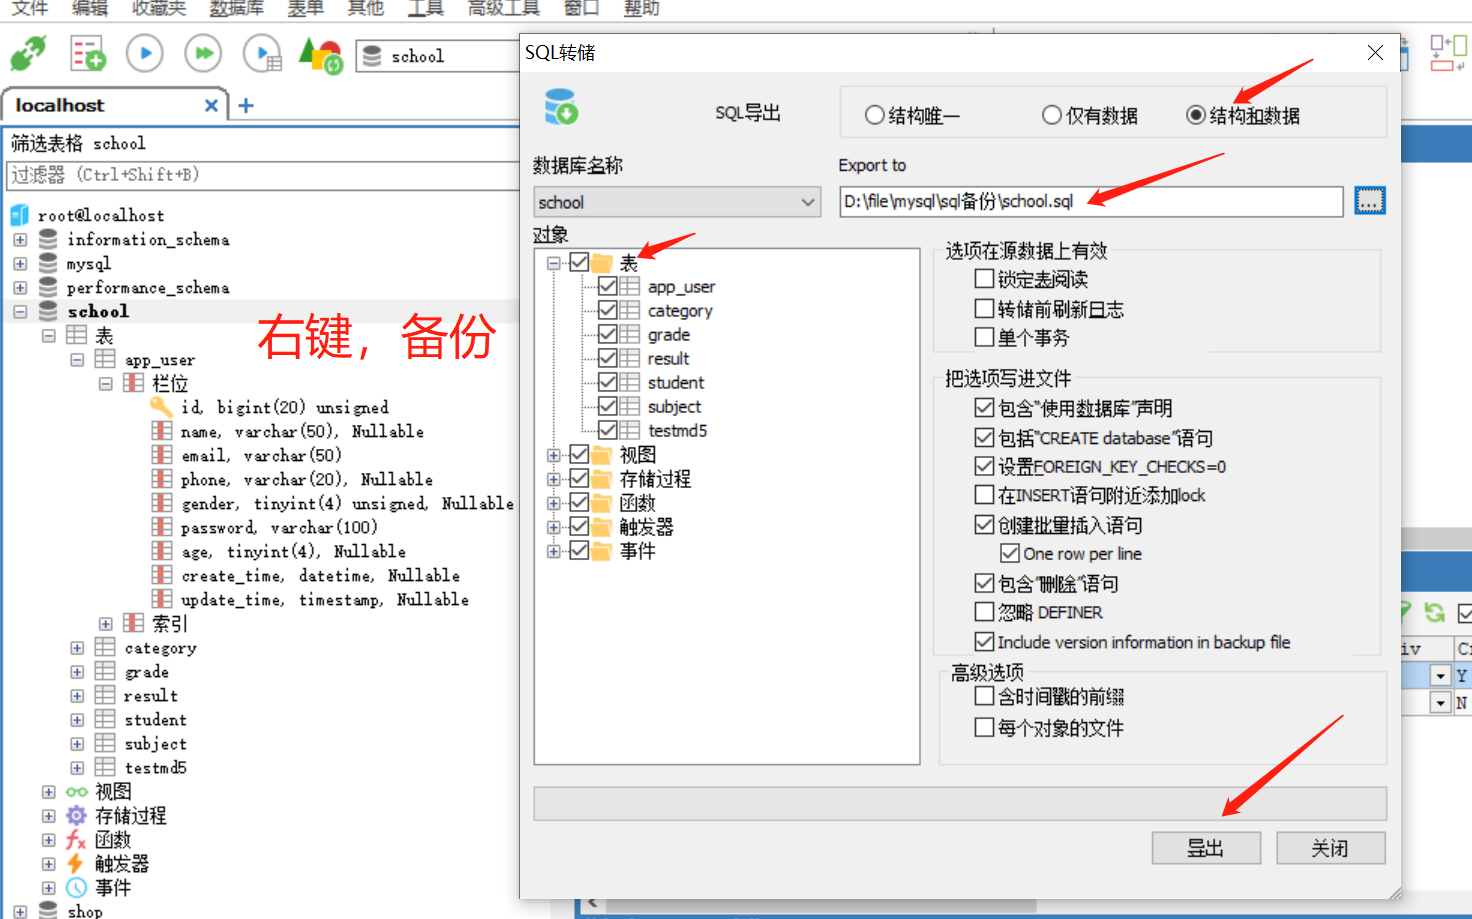Click the 关闭 button in dump dialog
1472x919 pixels.
pyautogui.click(x=1331, y=848)
